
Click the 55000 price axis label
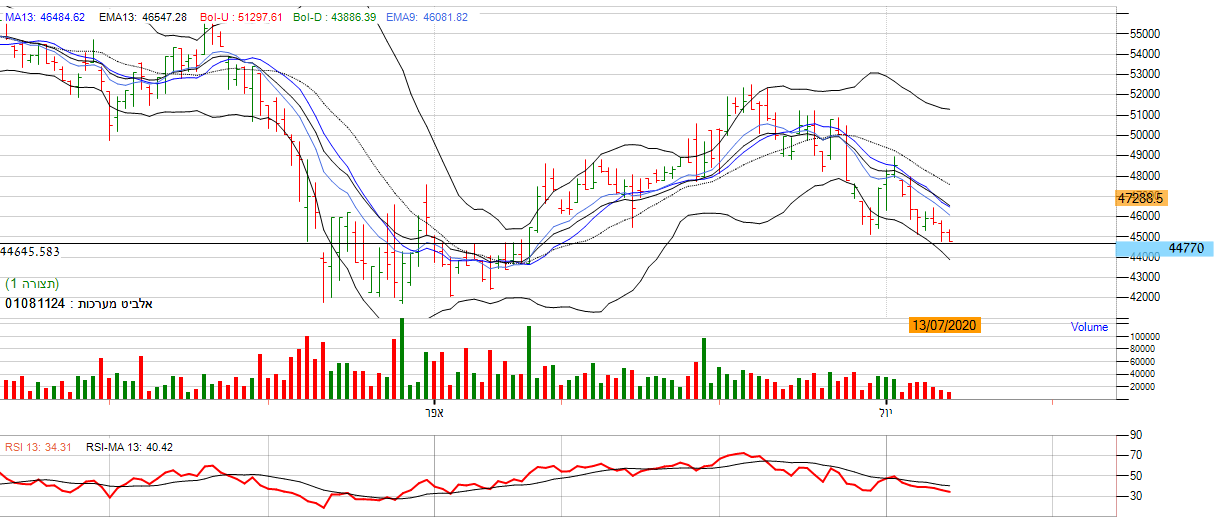(x=1144, y=33)
